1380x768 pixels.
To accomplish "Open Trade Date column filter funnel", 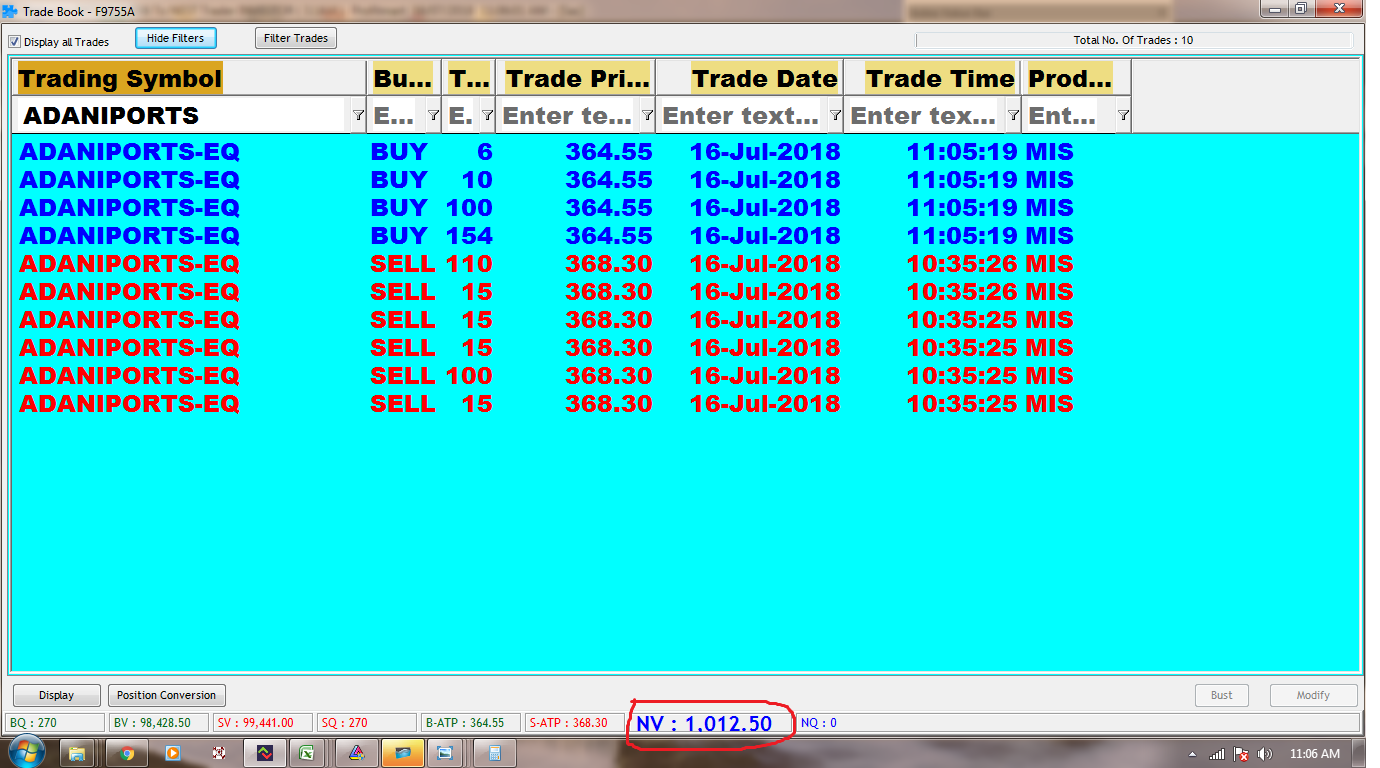I will (835, 116).
